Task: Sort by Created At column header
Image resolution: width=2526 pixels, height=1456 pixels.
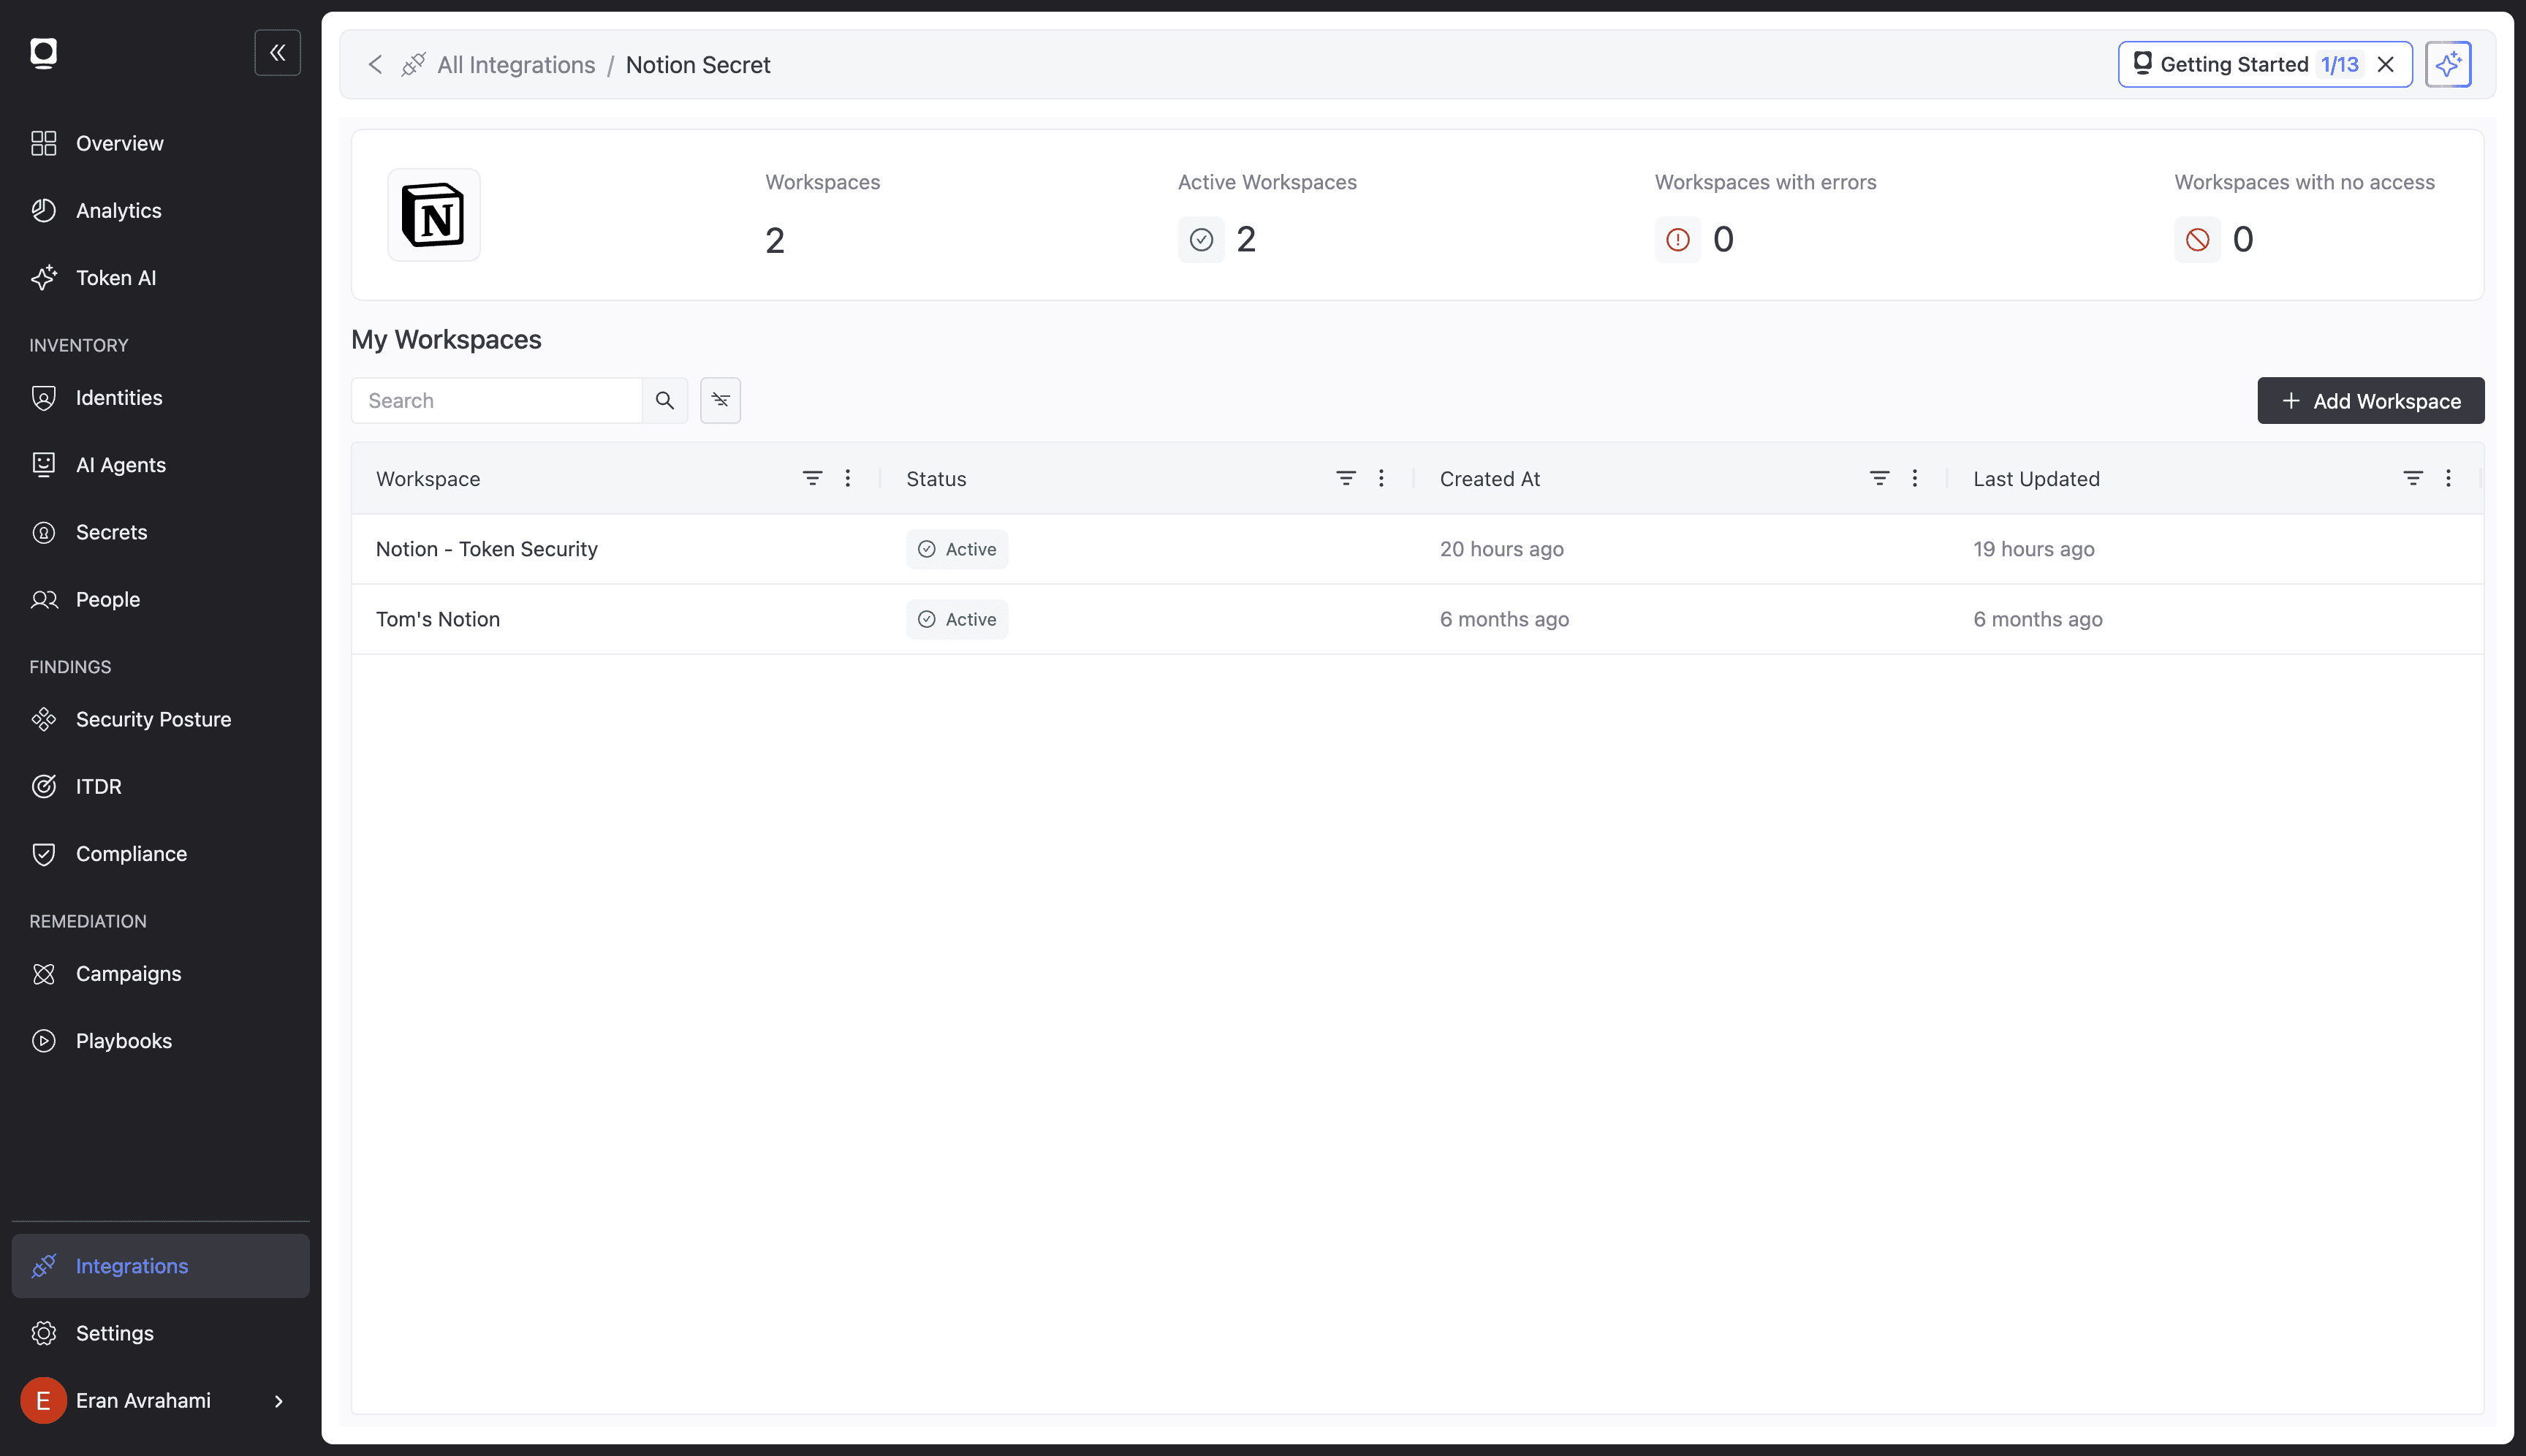Action: coord(1489,479)
